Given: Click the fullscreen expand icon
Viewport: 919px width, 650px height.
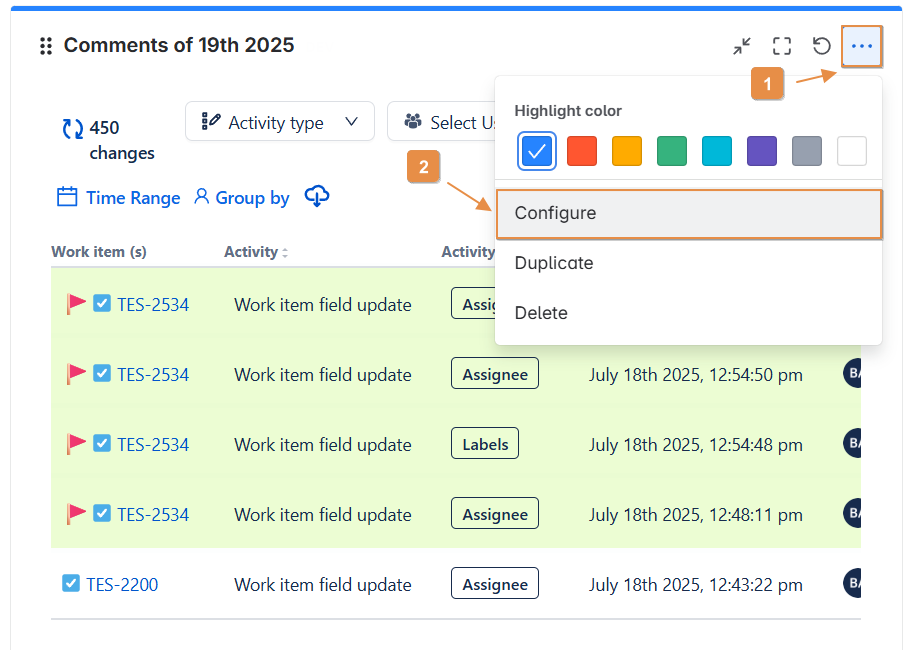Looking at the screenshot, I should (782, 46).
